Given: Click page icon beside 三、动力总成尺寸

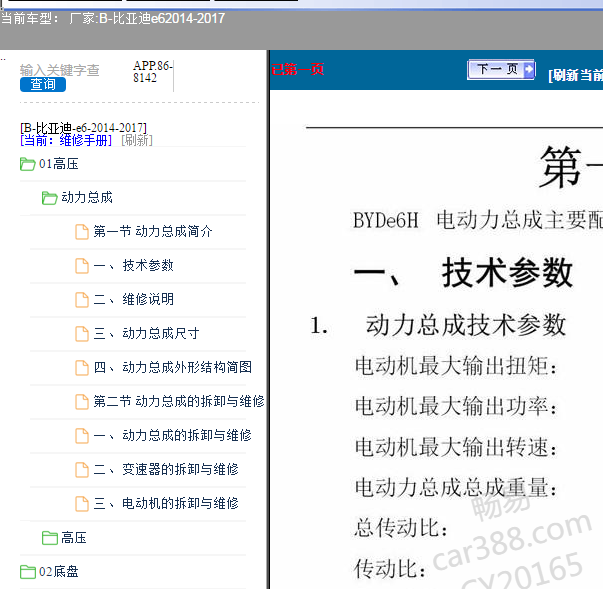Looking at the screenshot, I should click(x=82, y=334).
